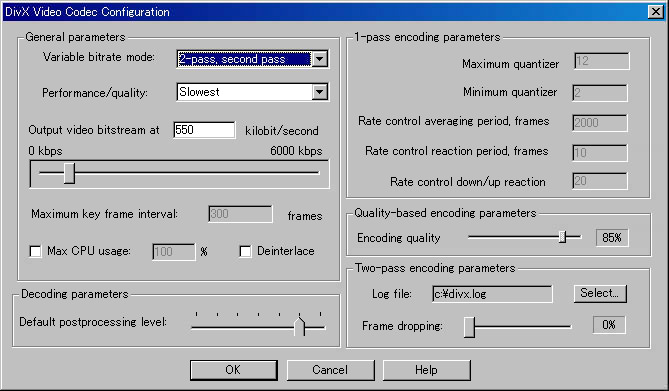The image size is (669, 391).
Task: Open the Variable bitrate mode dropdown arrow
Action: pos(320,59)
